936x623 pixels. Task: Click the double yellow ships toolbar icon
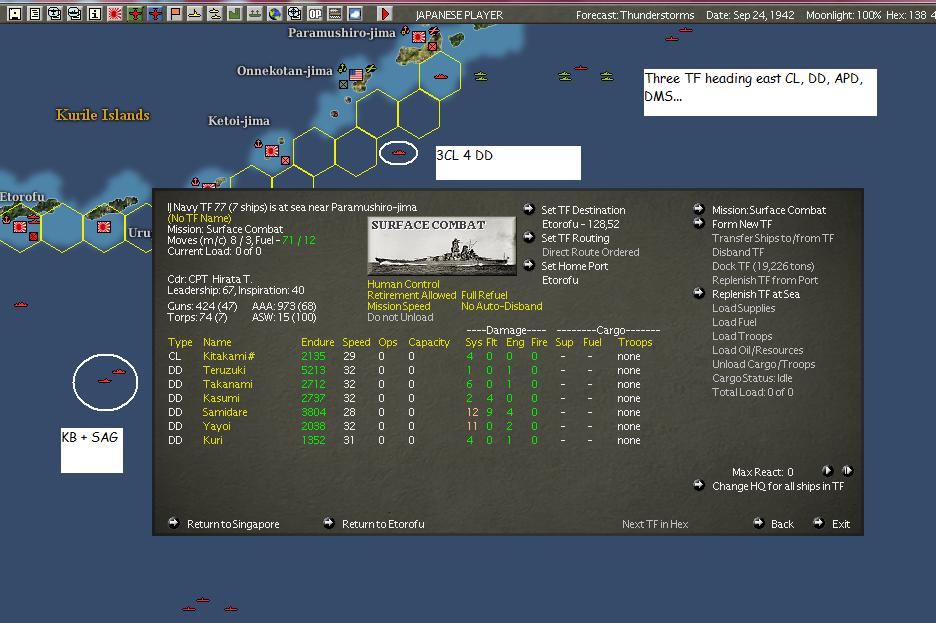(215, 13)
